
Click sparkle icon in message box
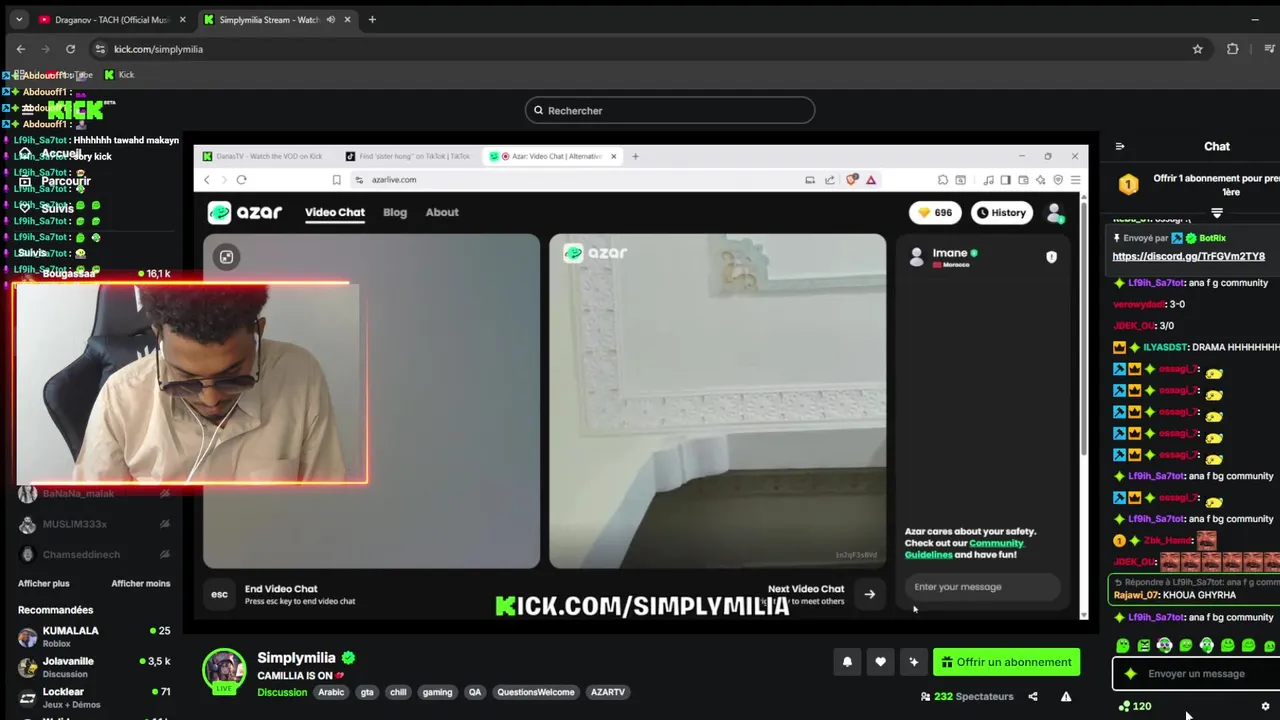point(1131,674)
